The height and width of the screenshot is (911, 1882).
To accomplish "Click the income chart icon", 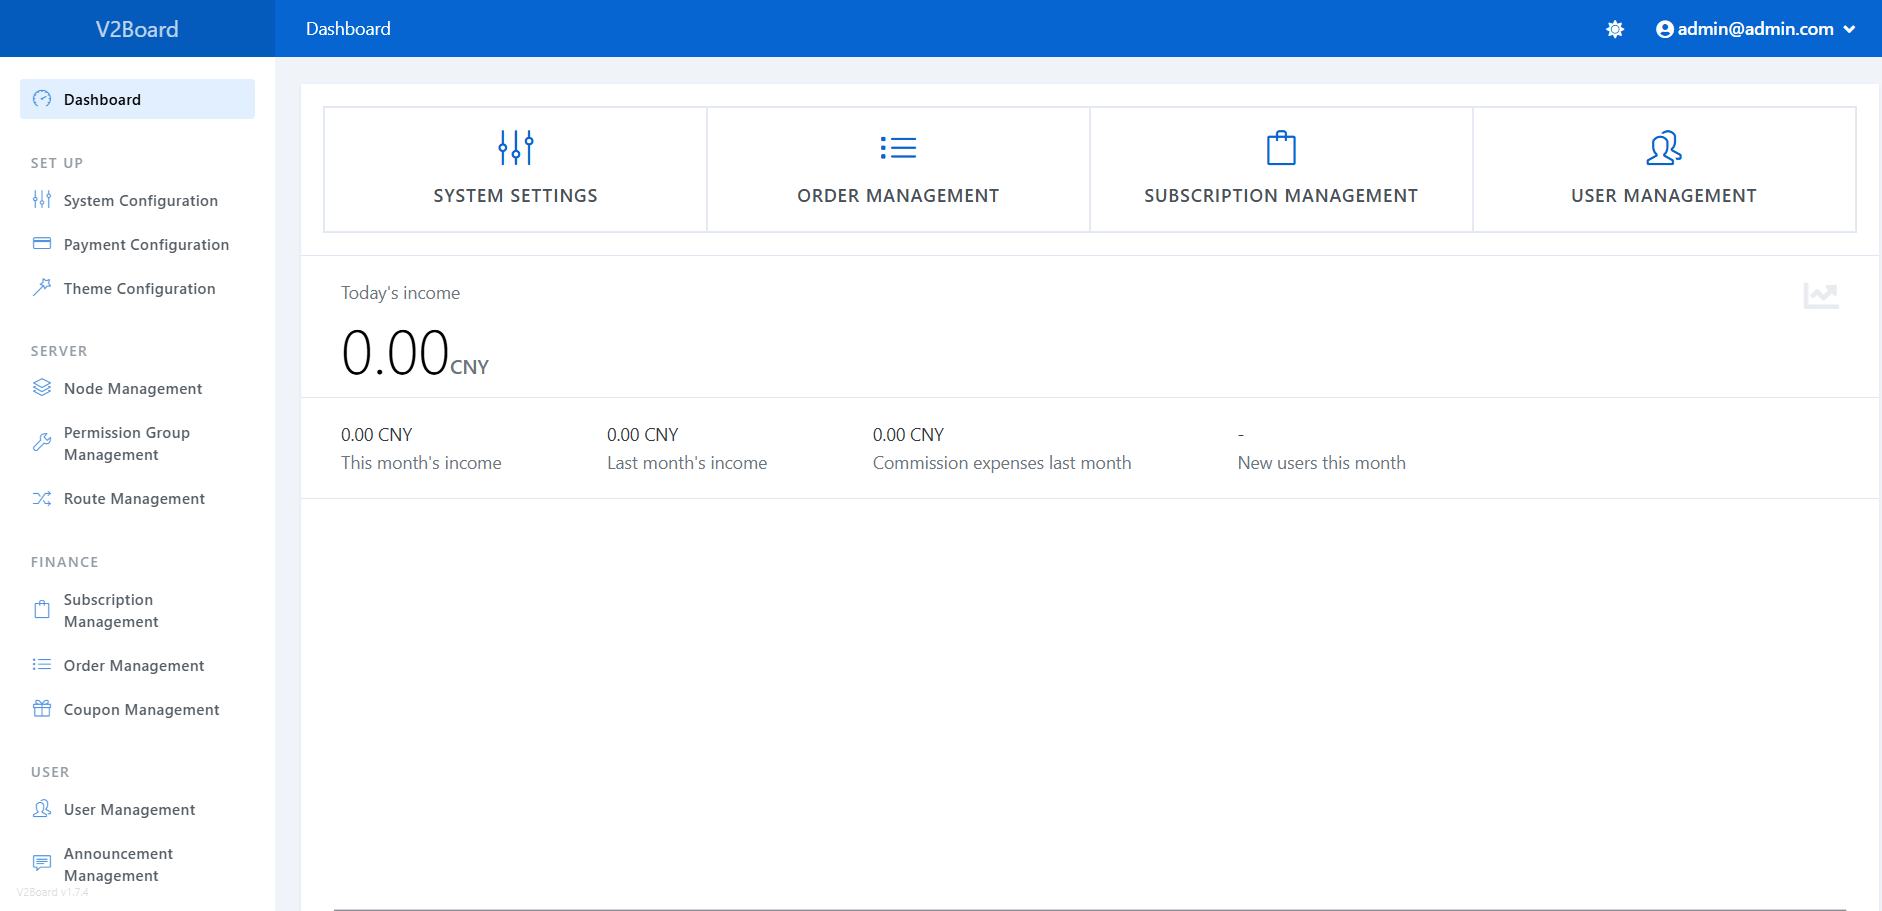I will [1820, 295].
